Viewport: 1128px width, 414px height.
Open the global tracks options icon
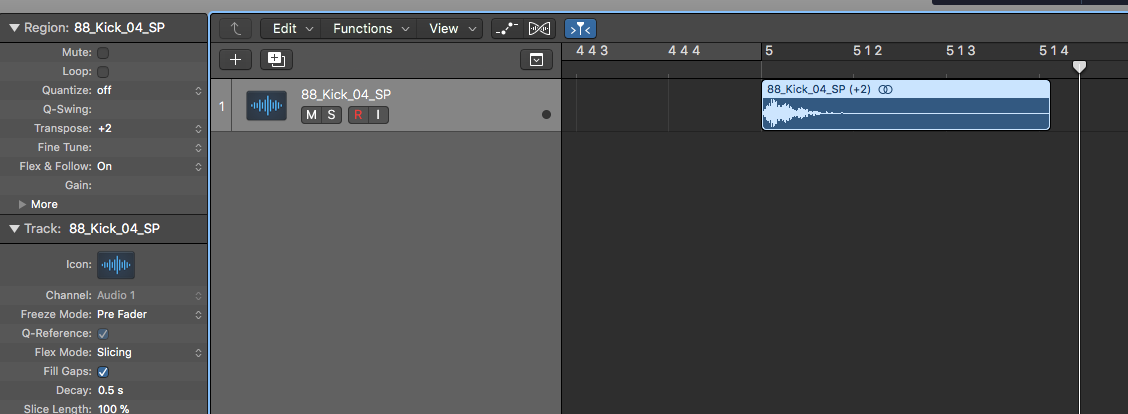(536, 60)
